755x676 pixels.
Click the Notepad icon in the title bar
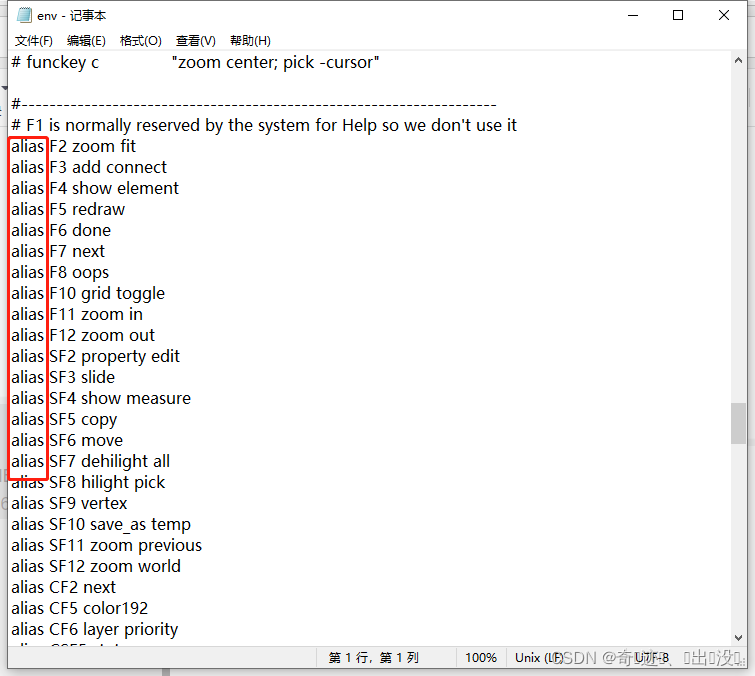pos(24,16)
